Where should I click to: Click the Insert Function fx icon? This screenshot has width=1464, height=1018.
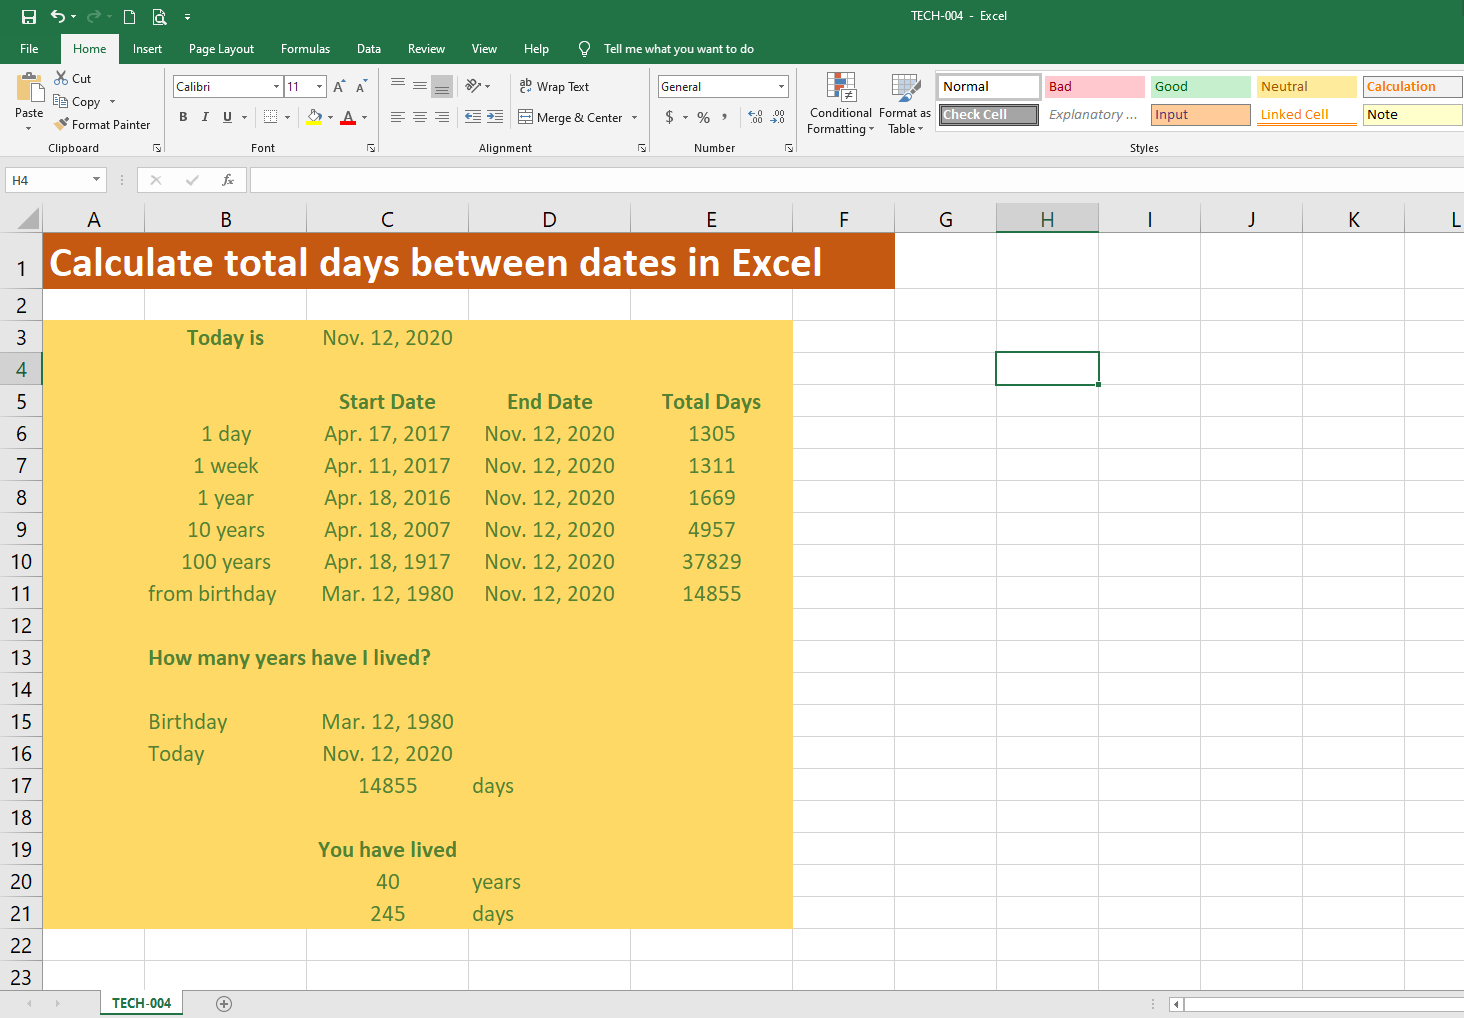coord(228,180)
